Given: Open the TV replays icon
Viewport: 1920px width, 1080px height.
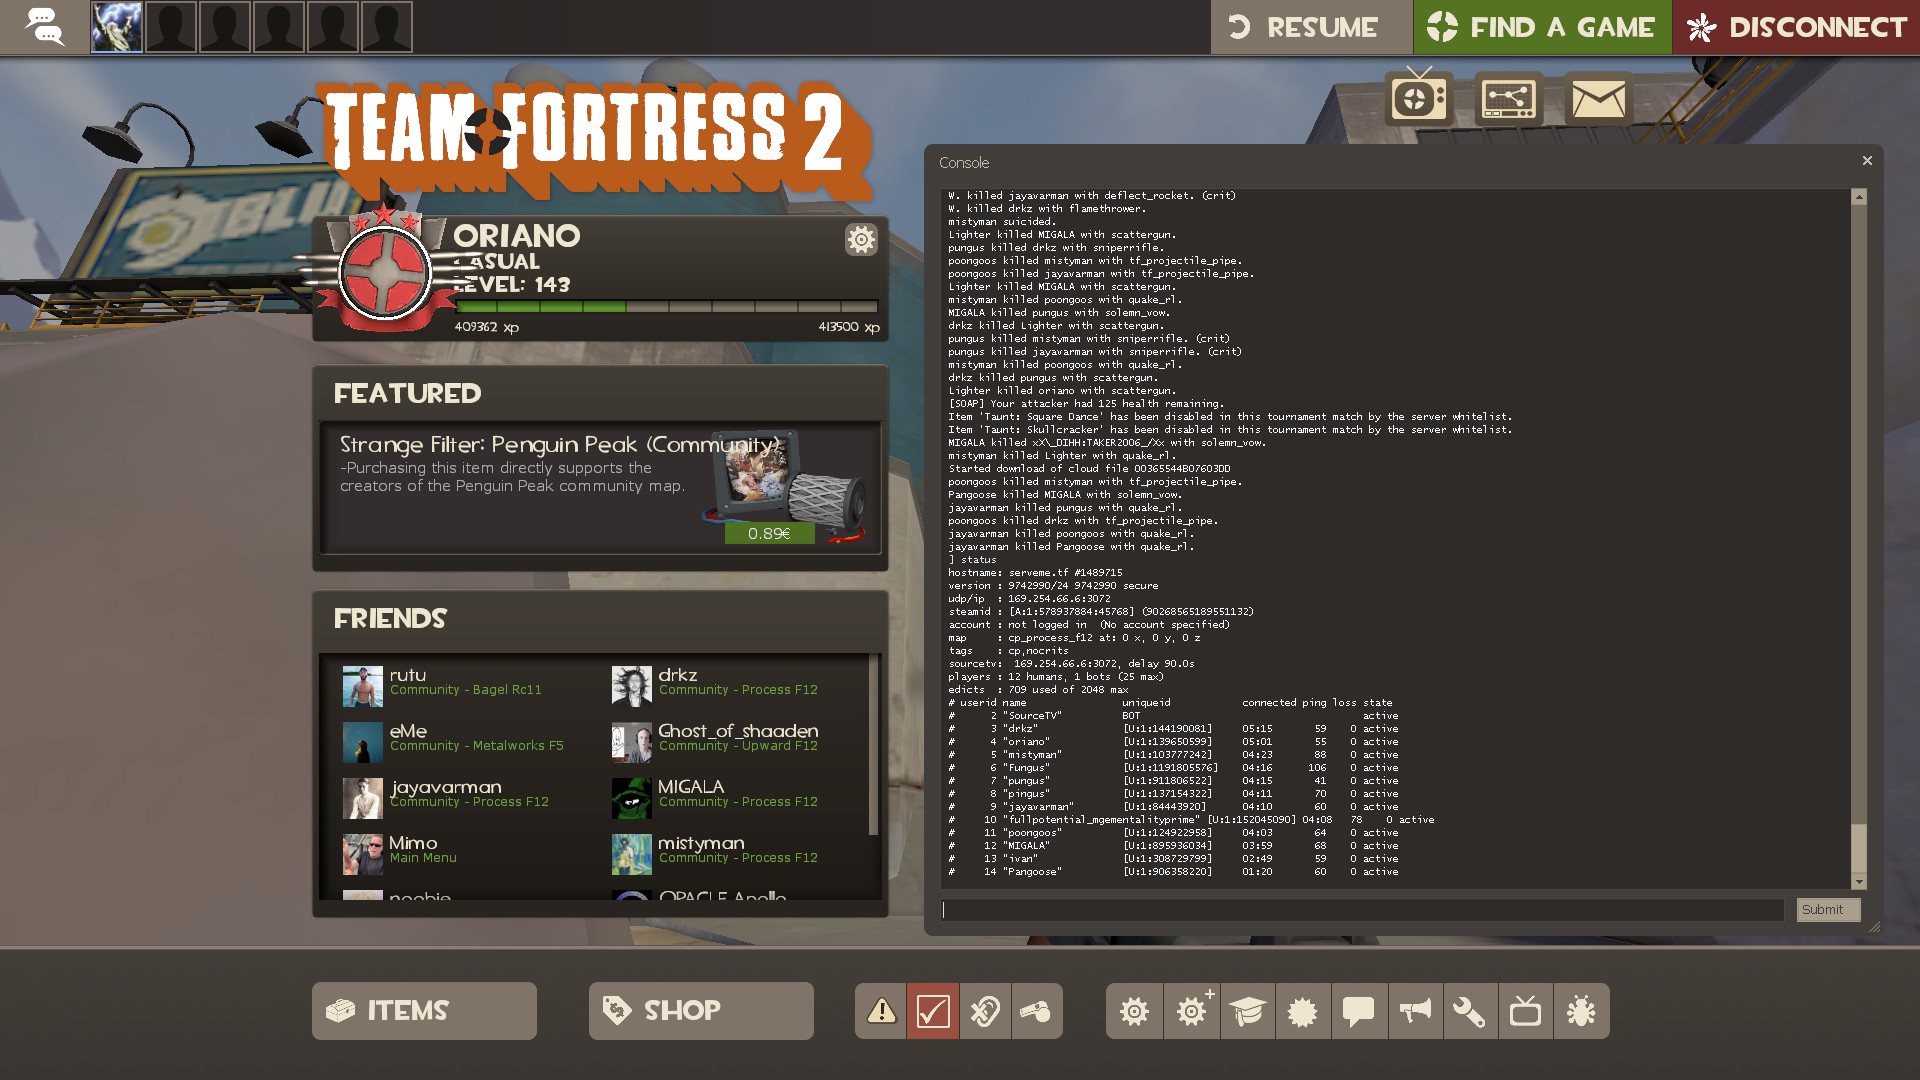Looking at the screenshot, I should (1525, 1011).
